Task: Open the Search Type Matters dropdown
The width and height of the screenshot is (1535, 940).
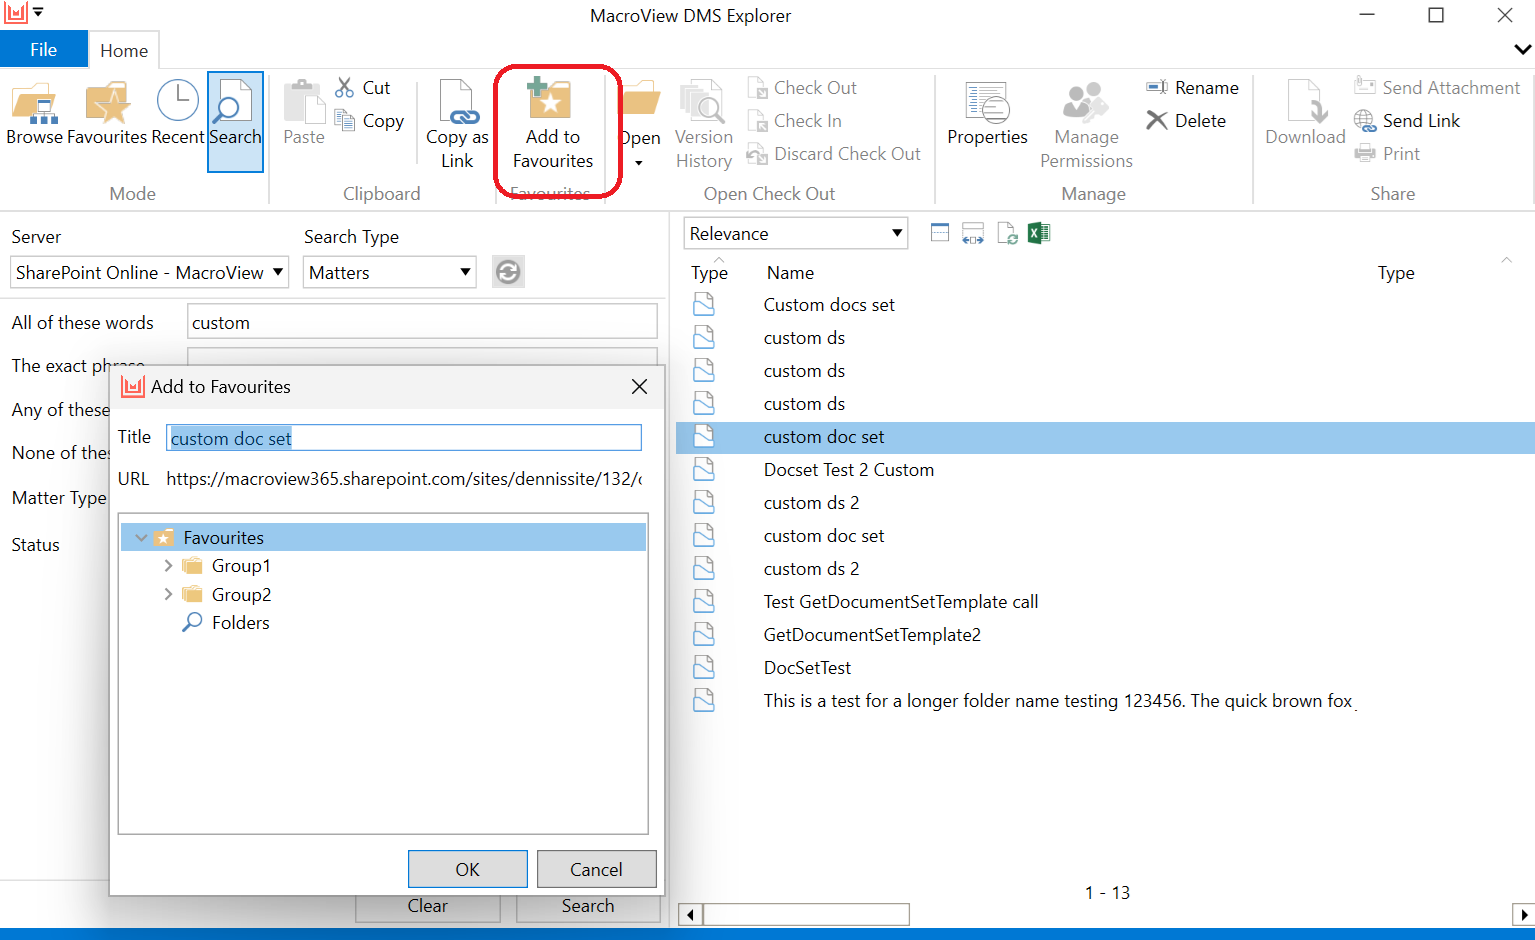Action: click(x=389, y=272)
